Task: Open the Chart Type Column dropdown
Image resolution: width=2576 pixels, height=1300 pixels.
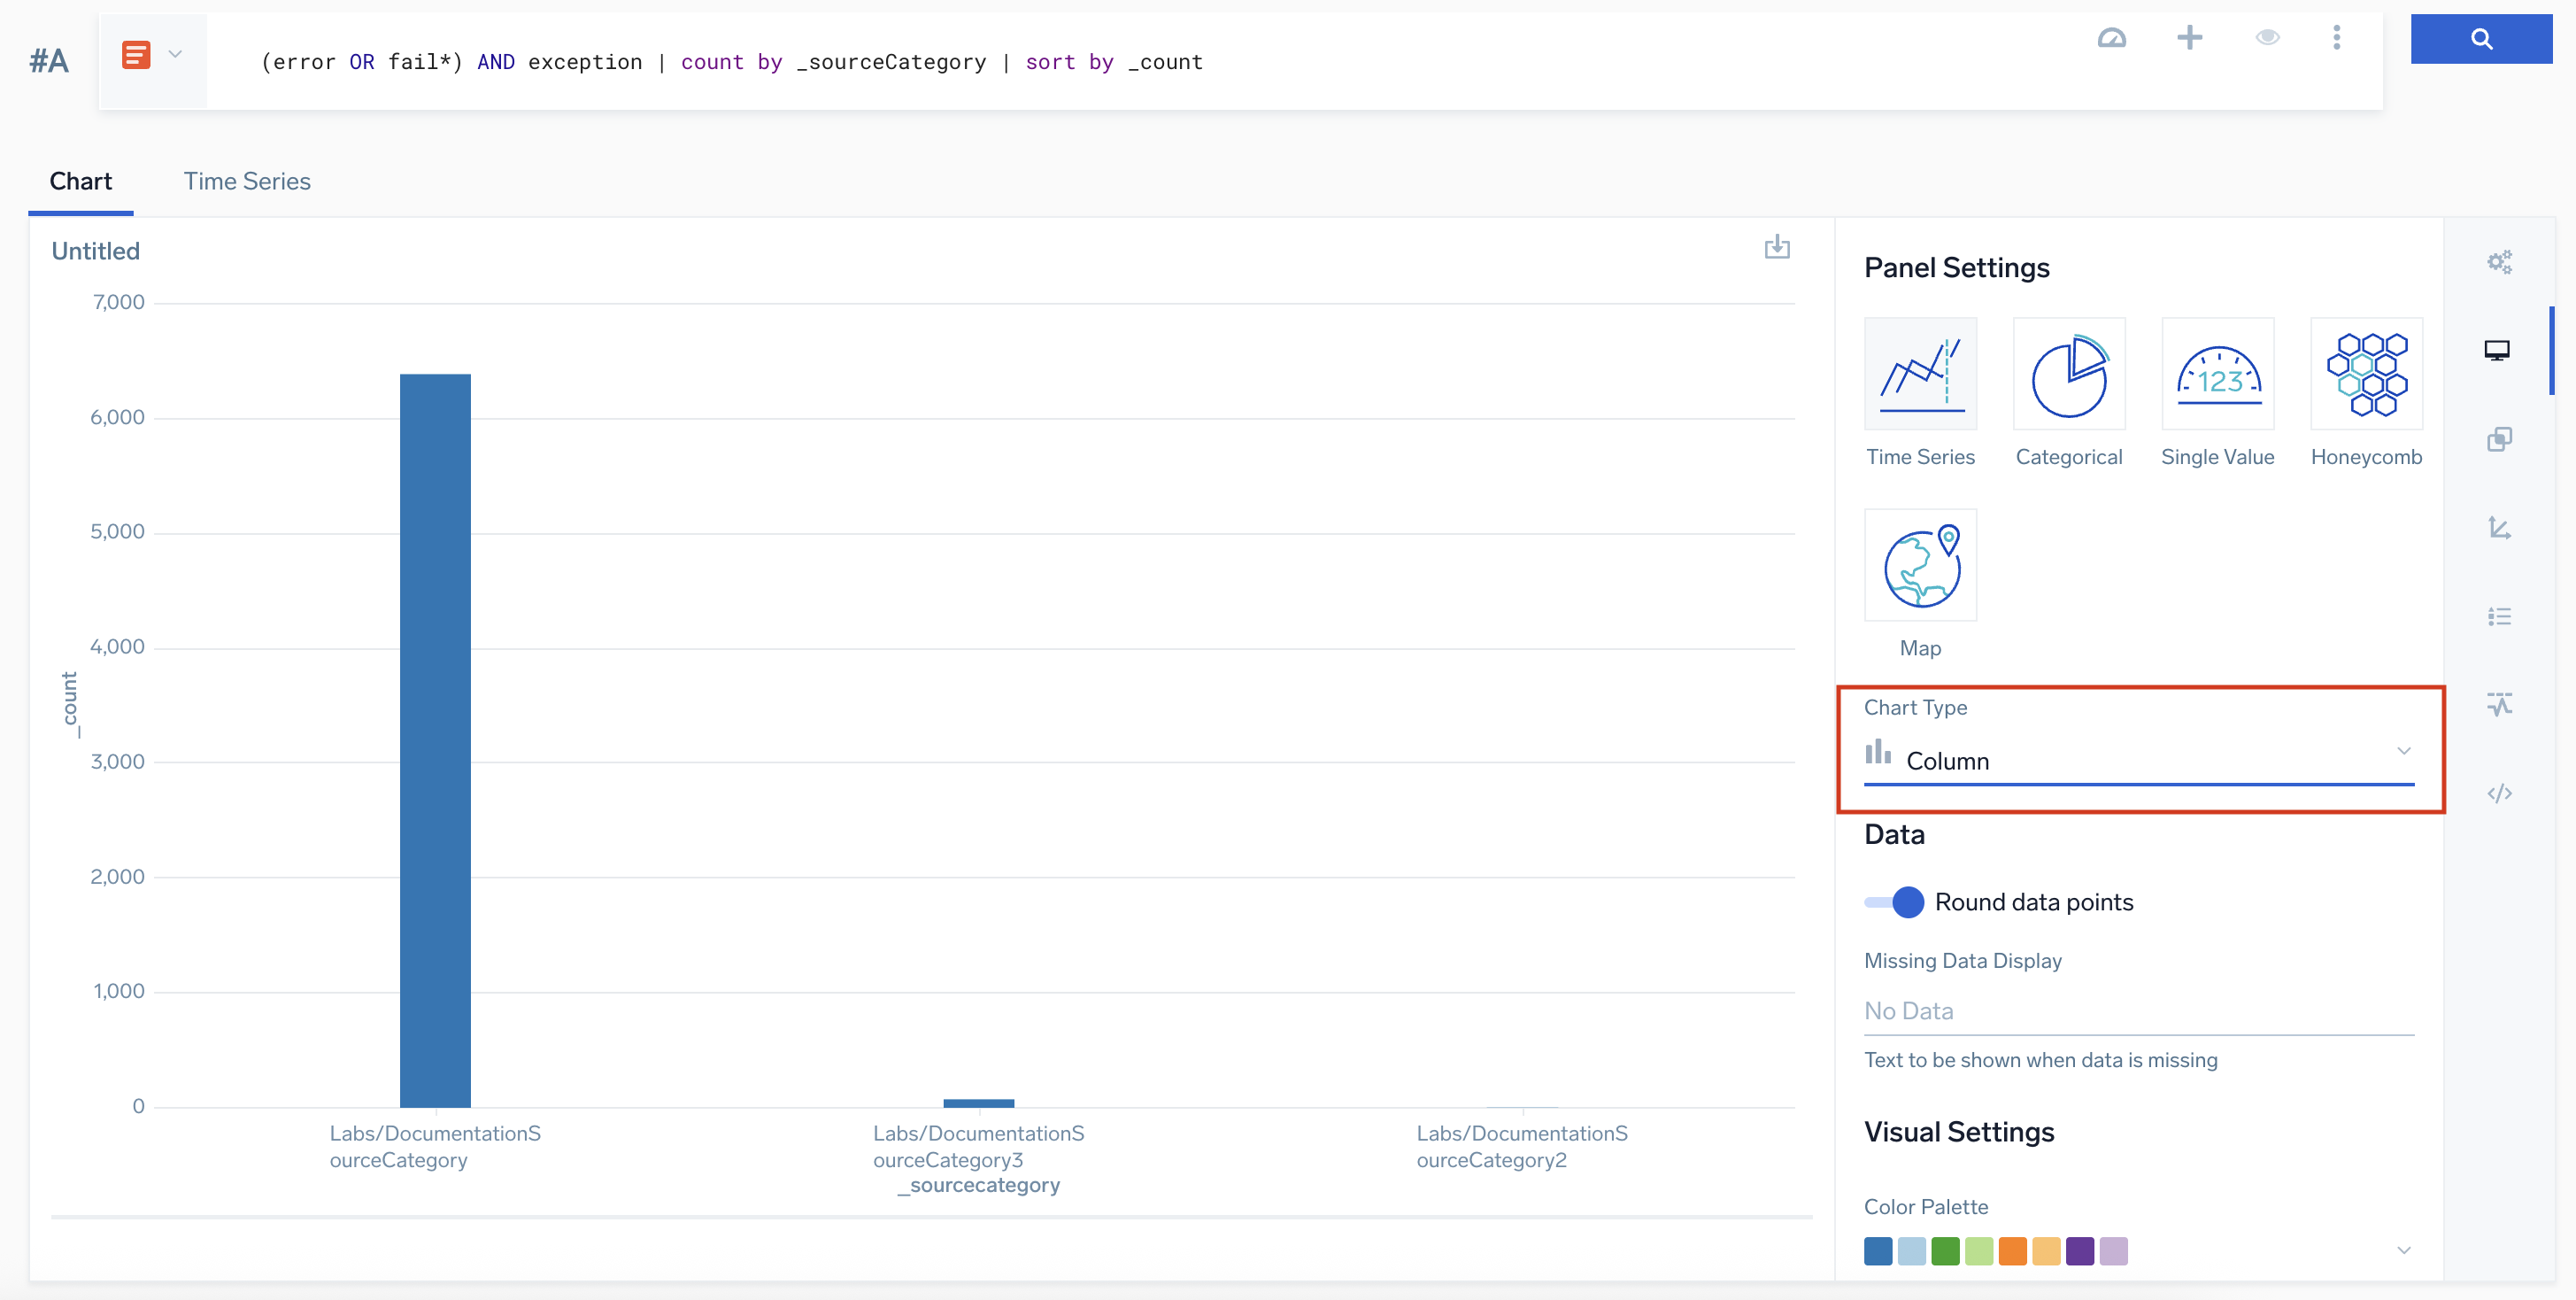Action: (2138, 761)
